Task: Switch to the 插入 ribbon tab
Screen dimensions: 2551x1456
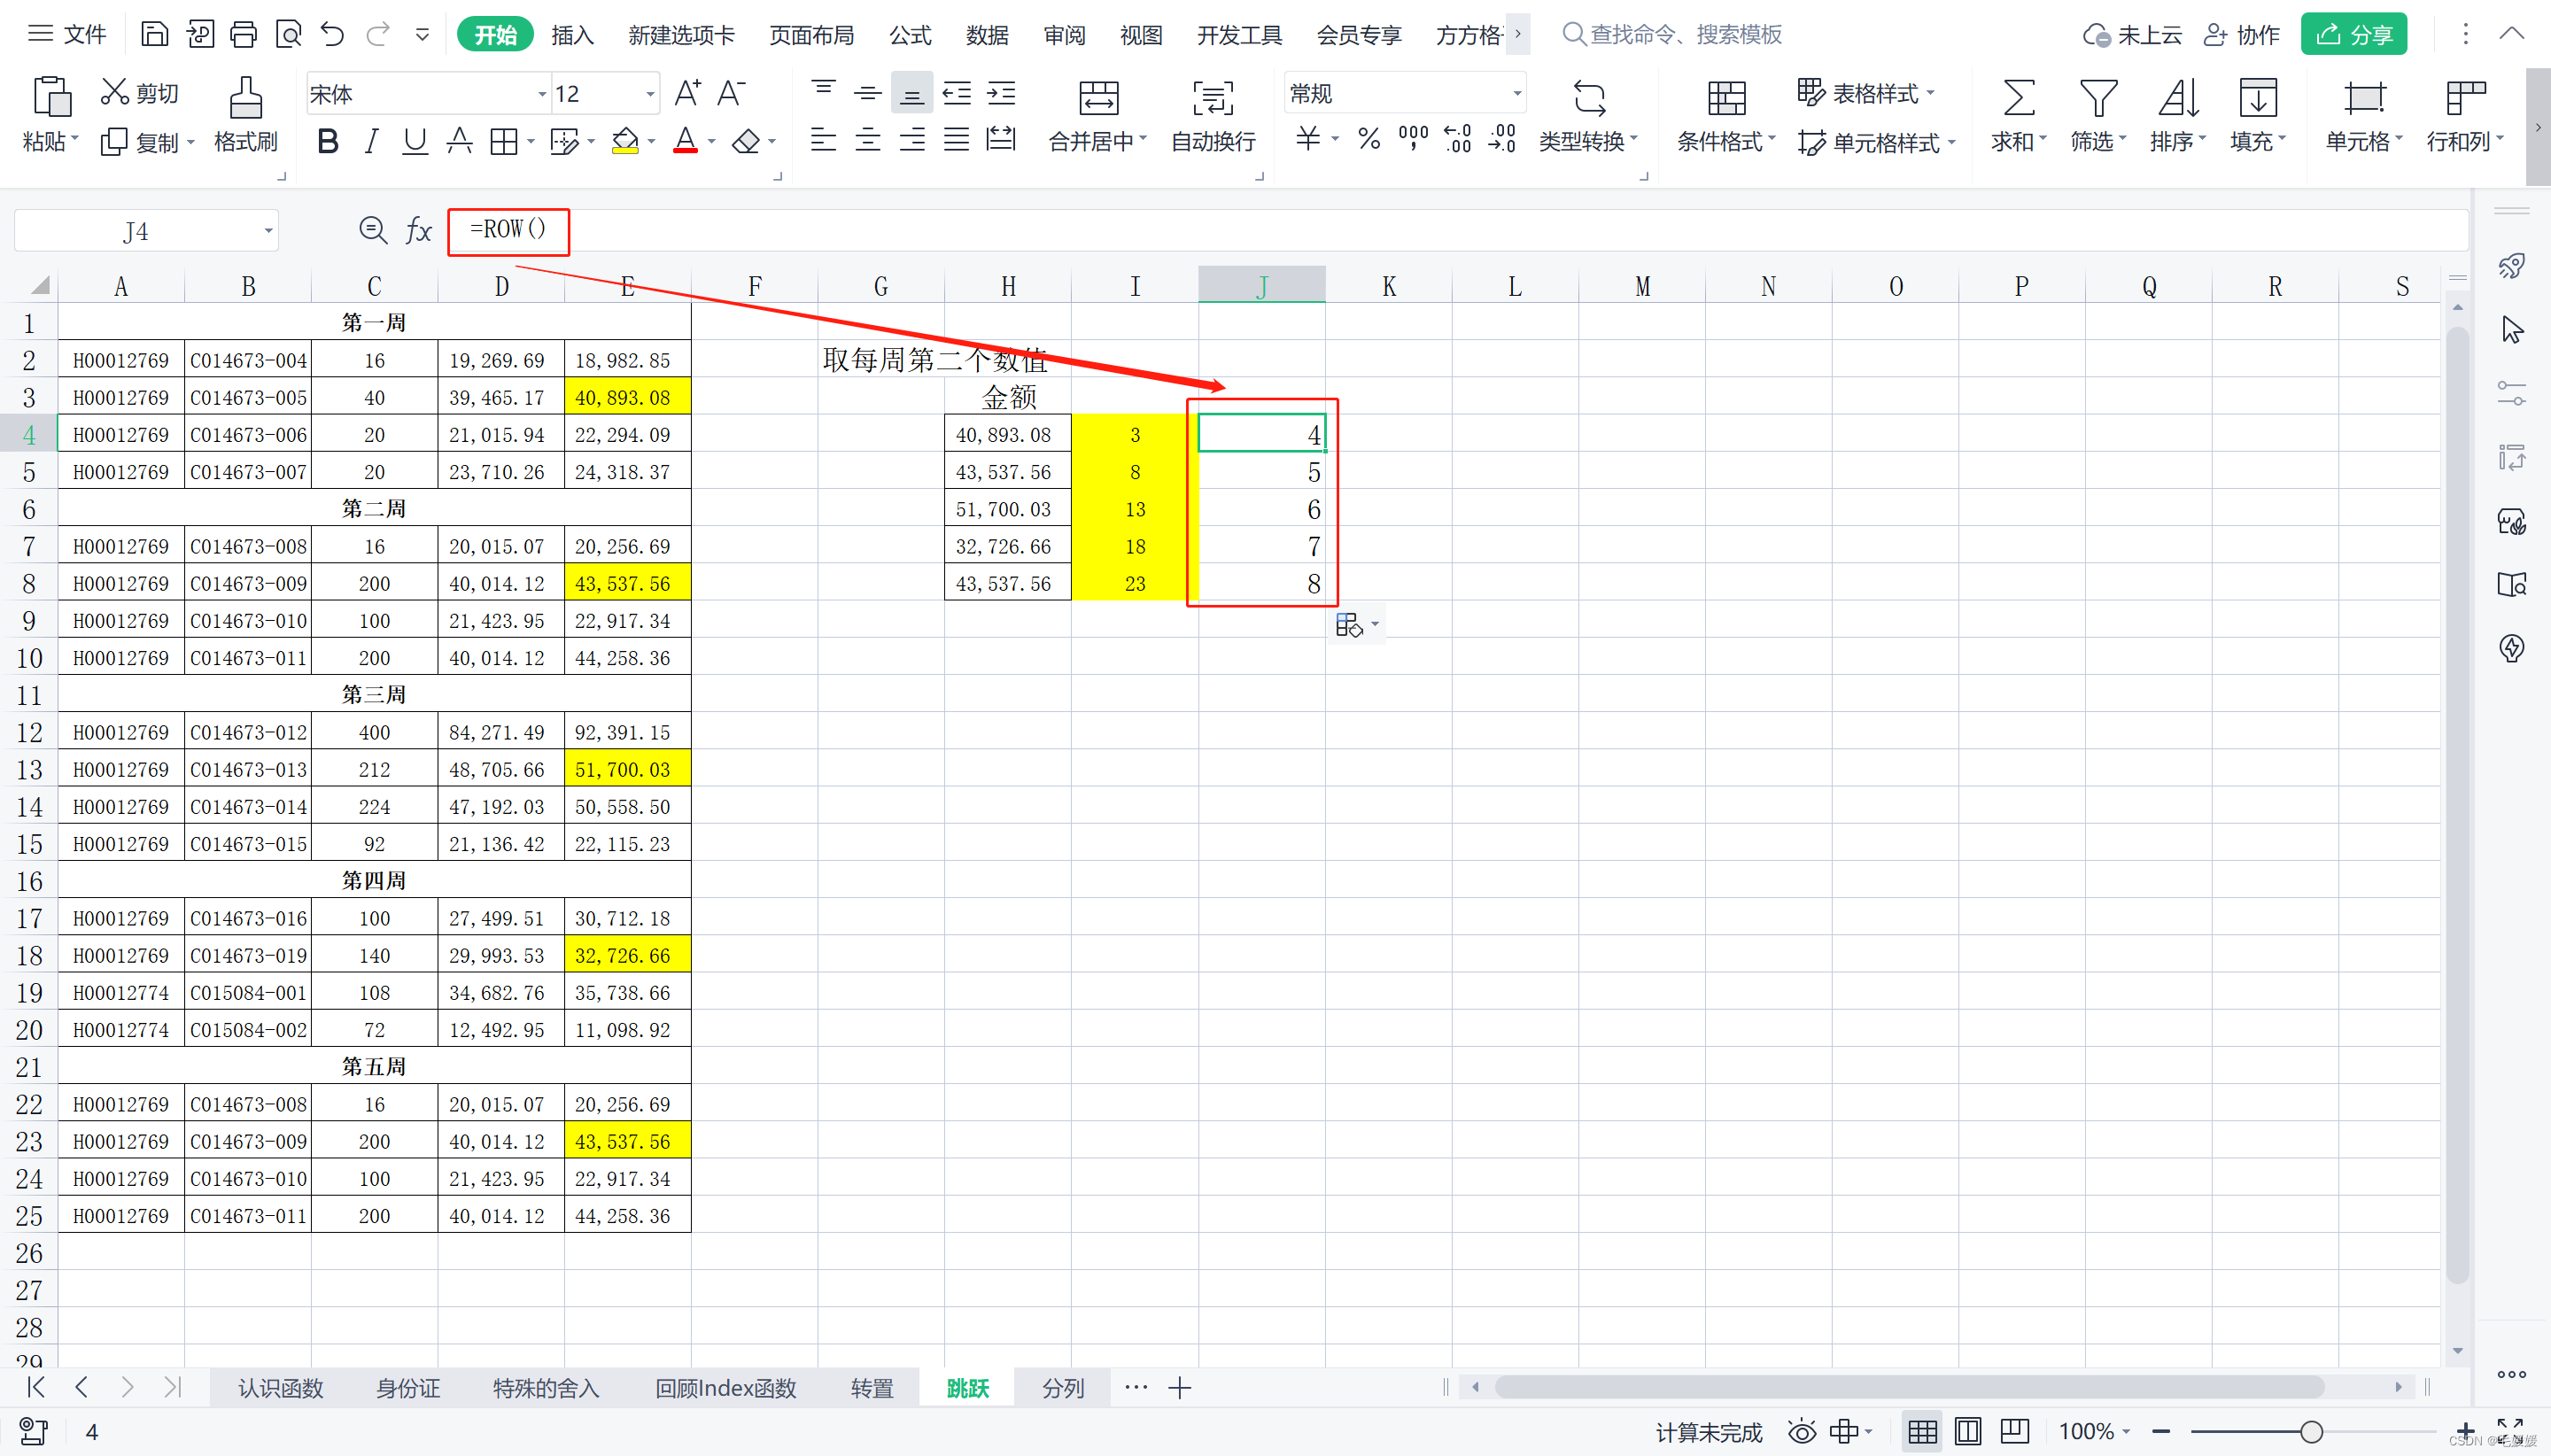Action: 572,35
